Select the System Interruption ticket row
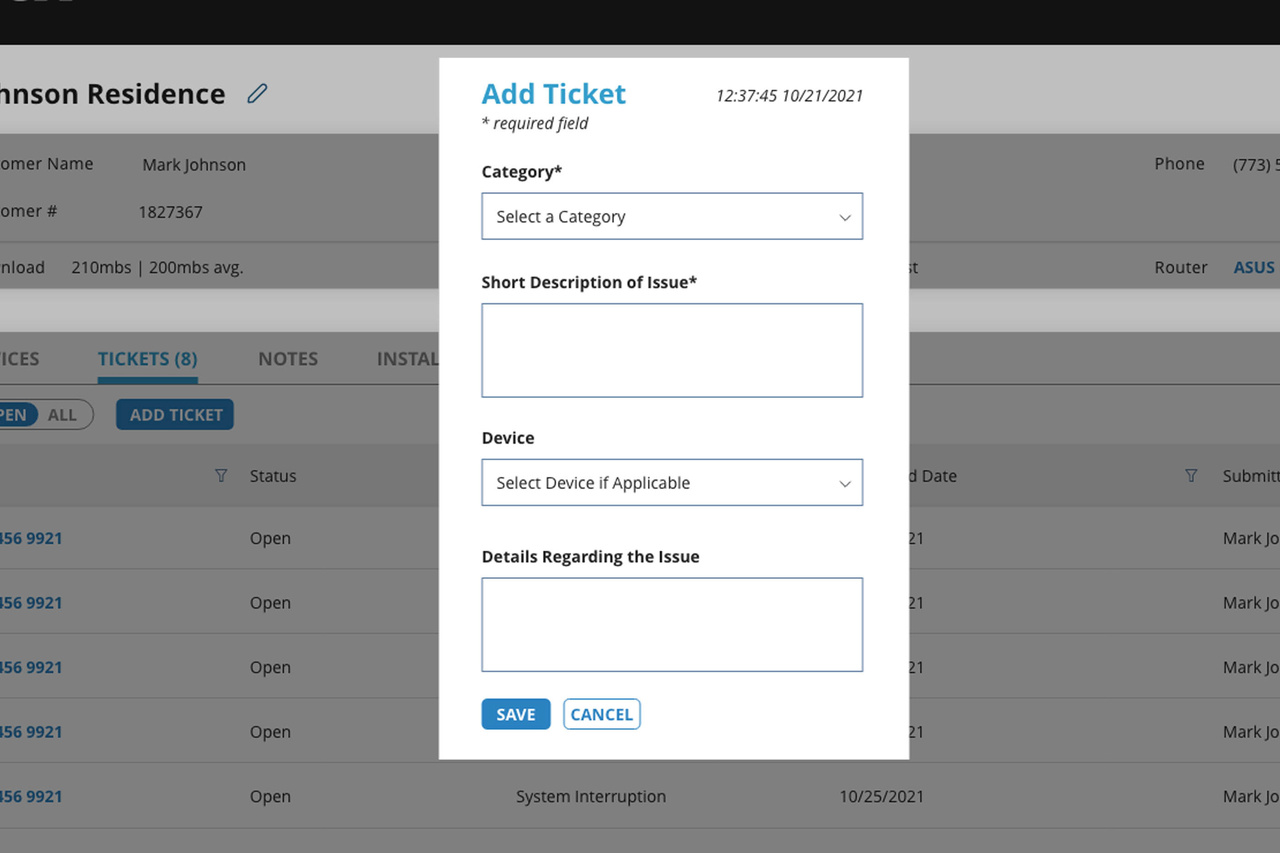 [590, 797]
